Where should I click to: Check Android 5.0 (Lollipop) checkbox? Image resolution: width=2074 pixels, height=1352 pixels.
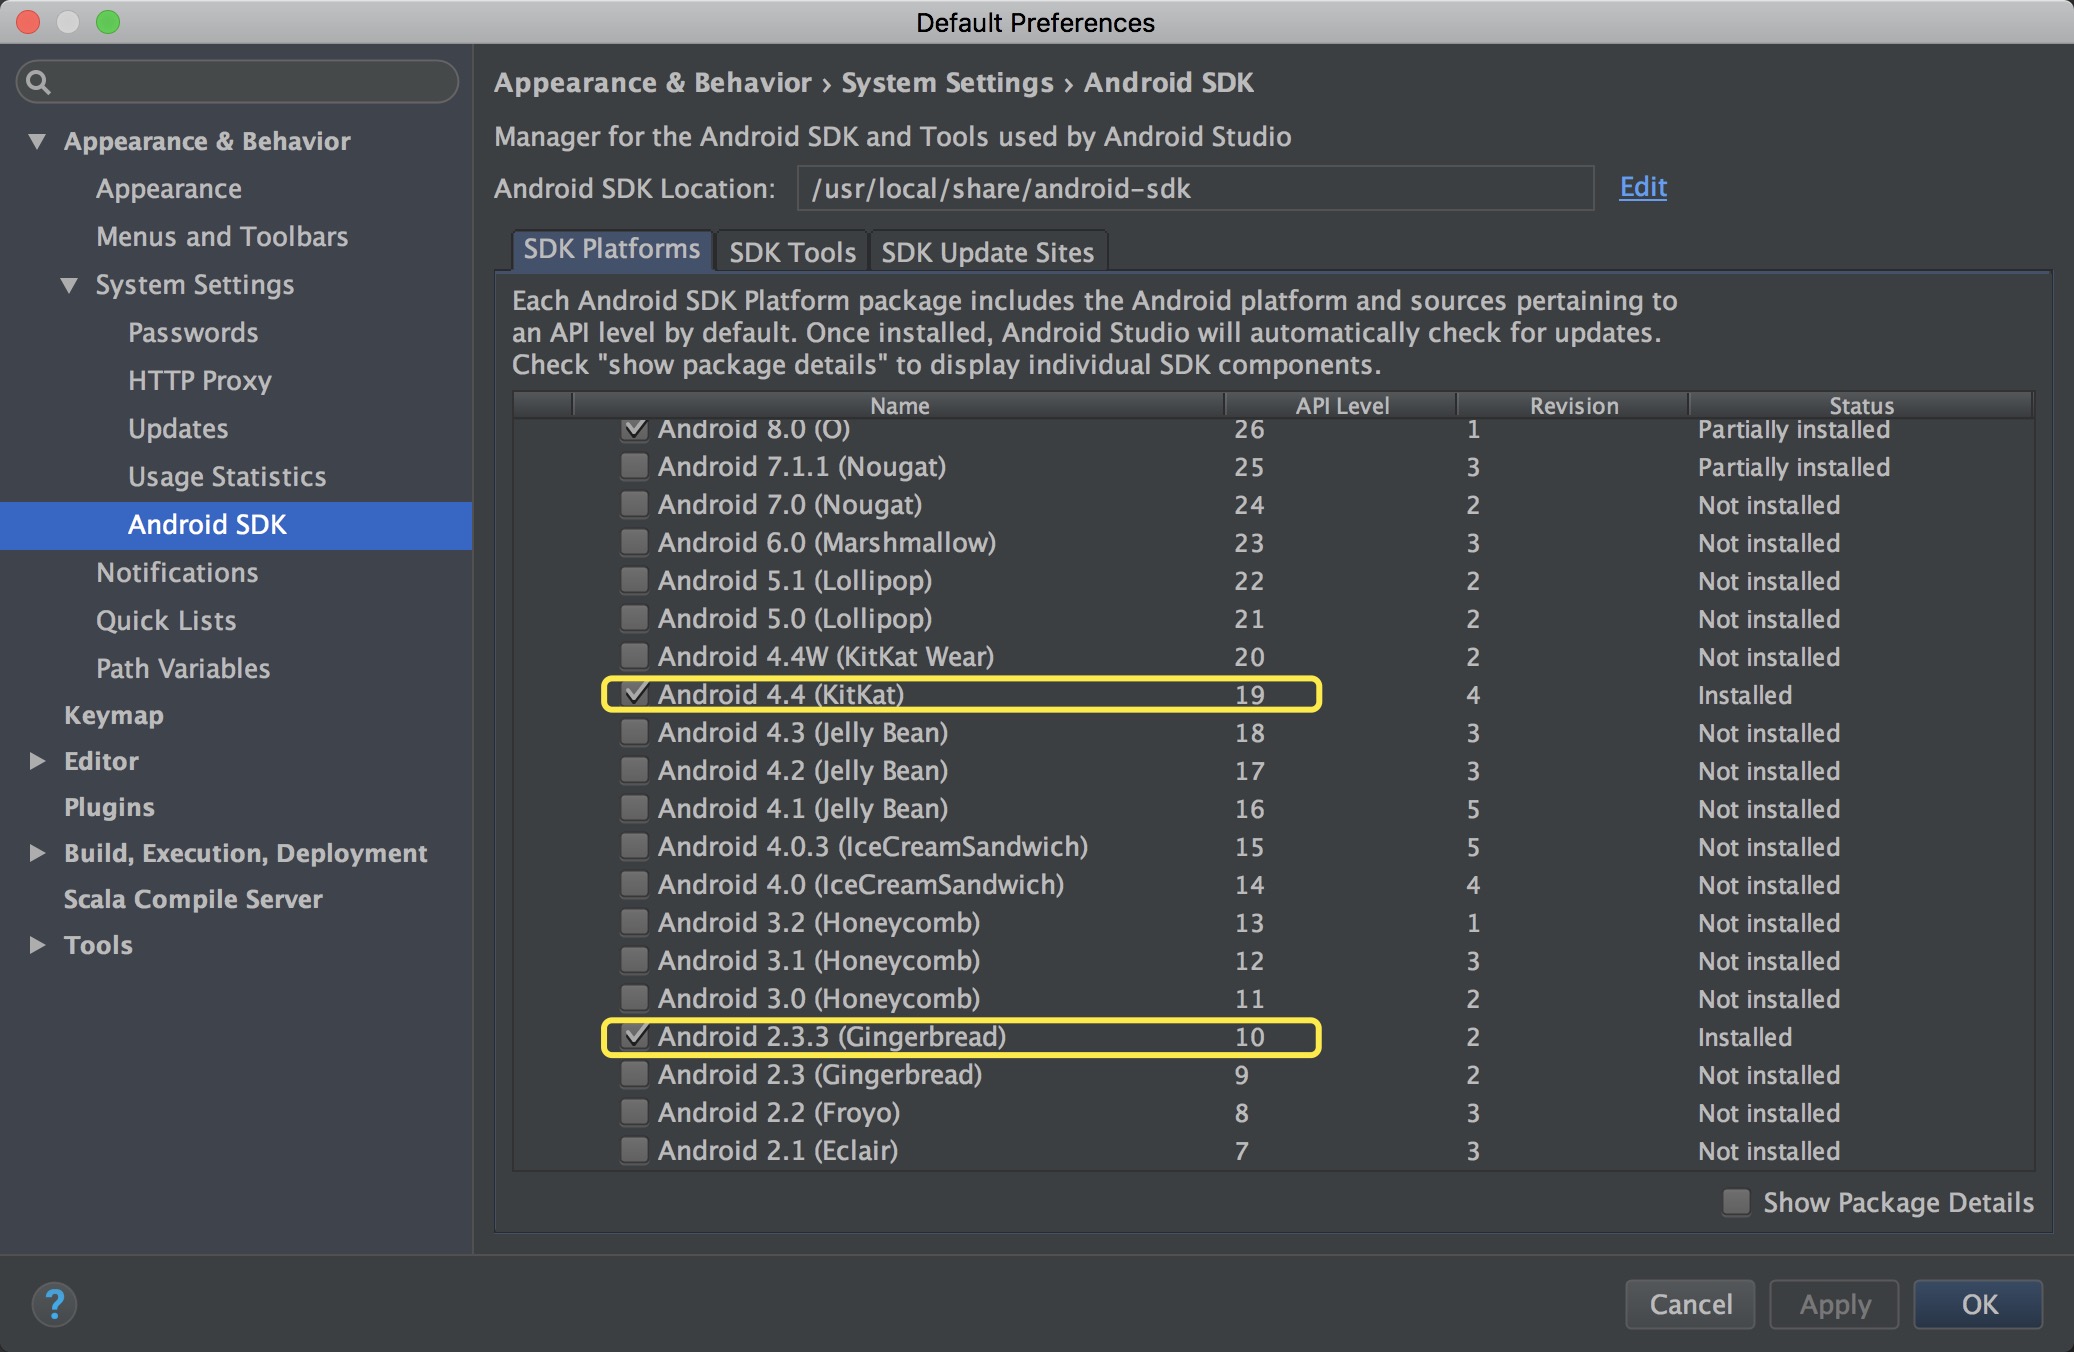(634, 619)
